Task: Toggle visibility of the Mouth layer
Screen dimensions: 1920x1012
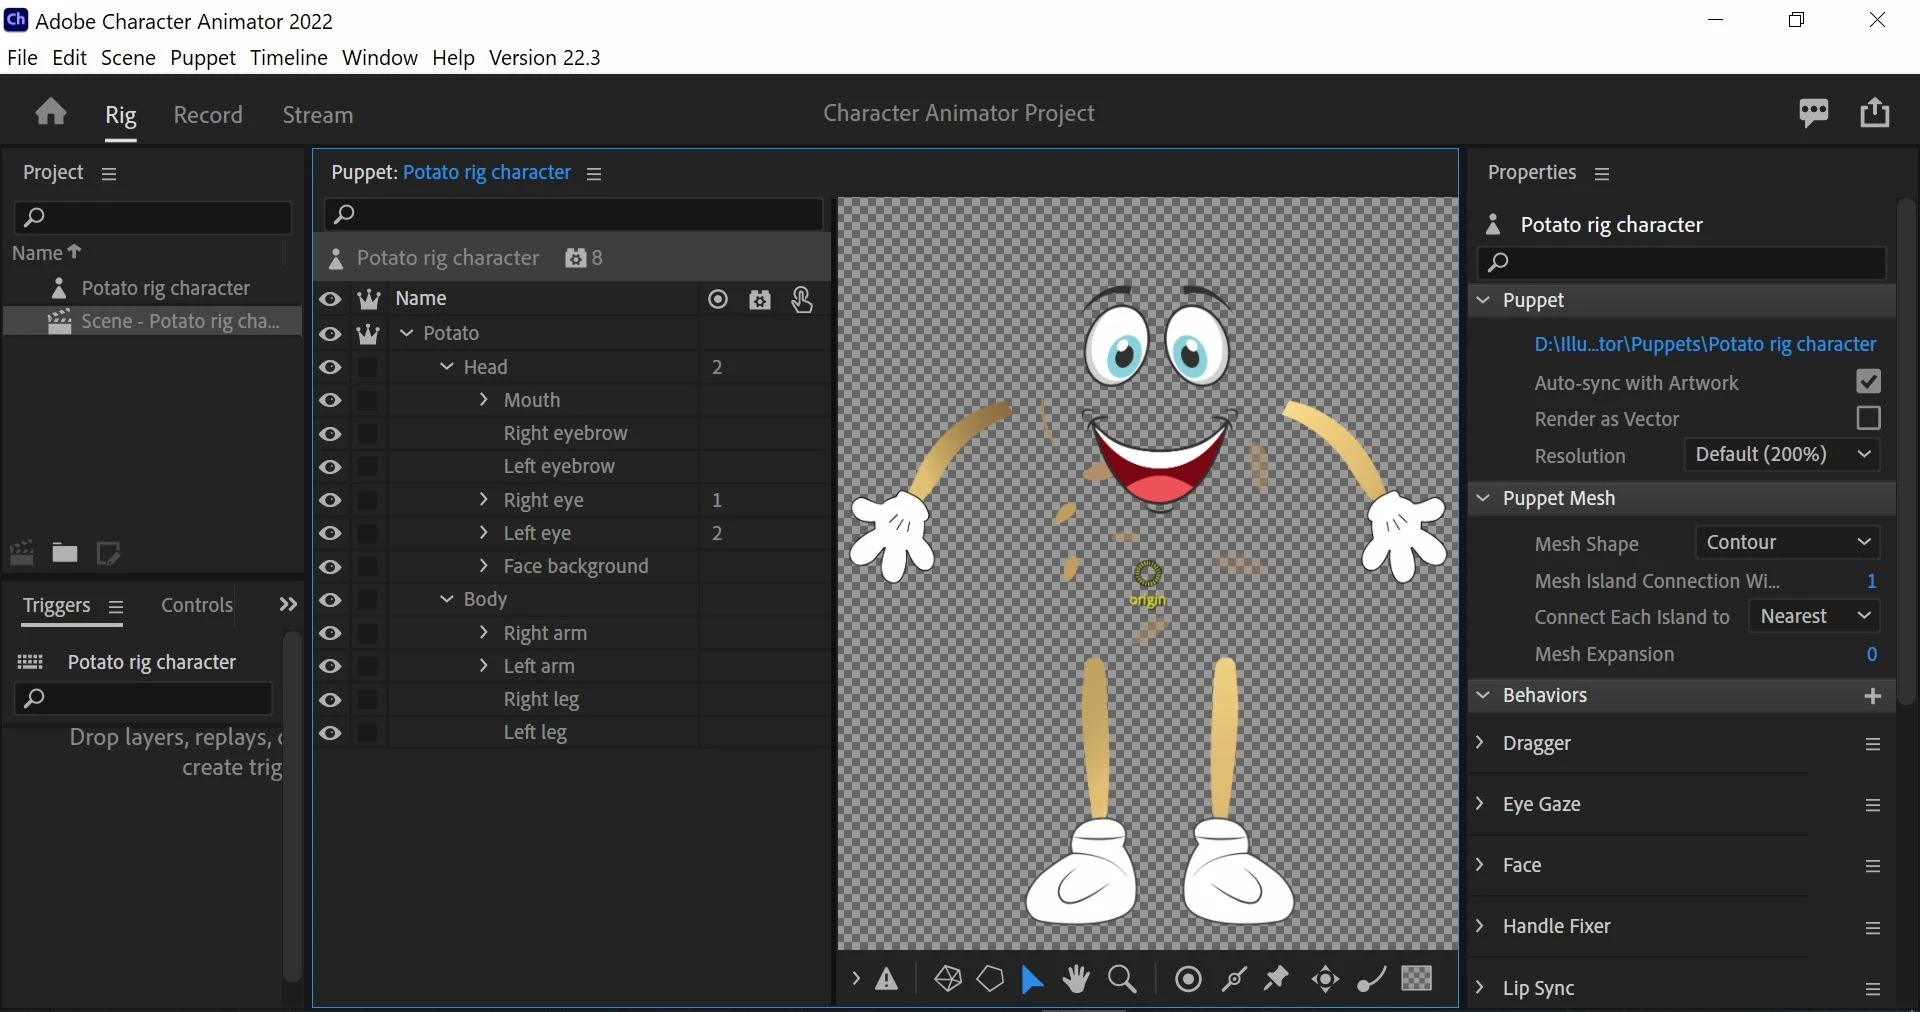Action: coord(330,401)
